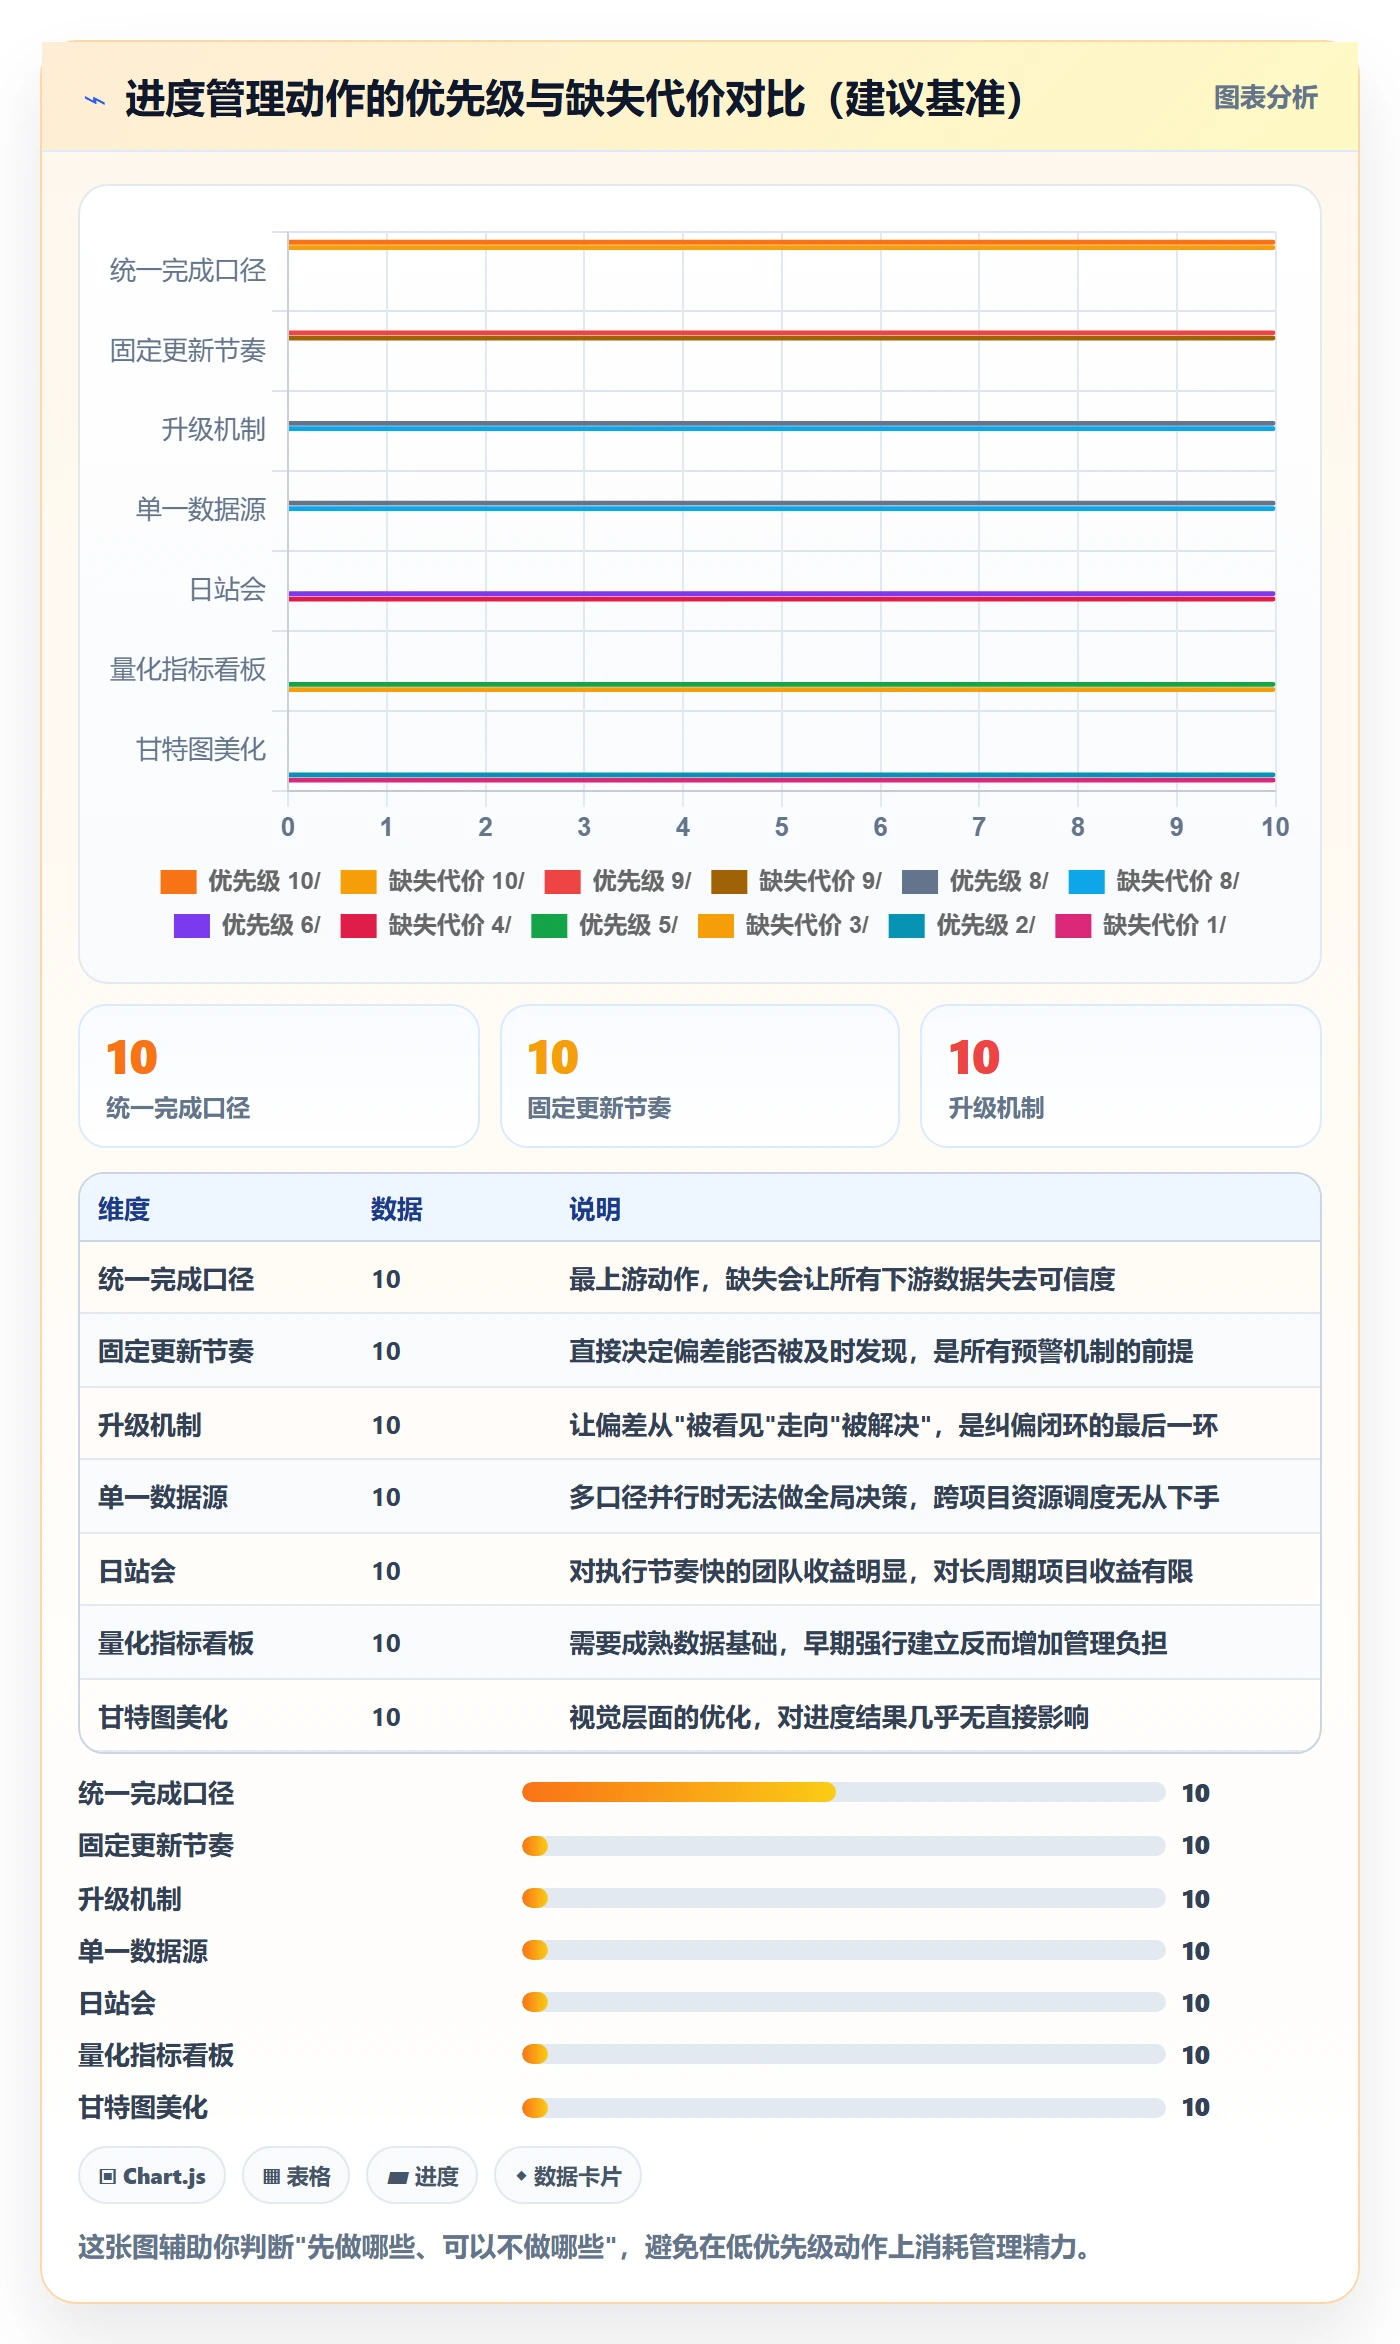Select the 表格 chip
1400x2344 pixels.
tap(296, 2176)
